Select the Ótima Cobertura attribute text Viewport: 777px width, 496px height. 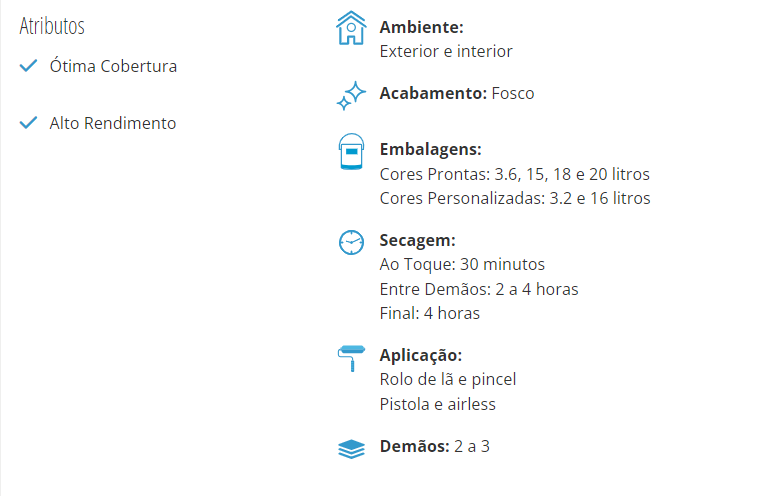point(113,66)
